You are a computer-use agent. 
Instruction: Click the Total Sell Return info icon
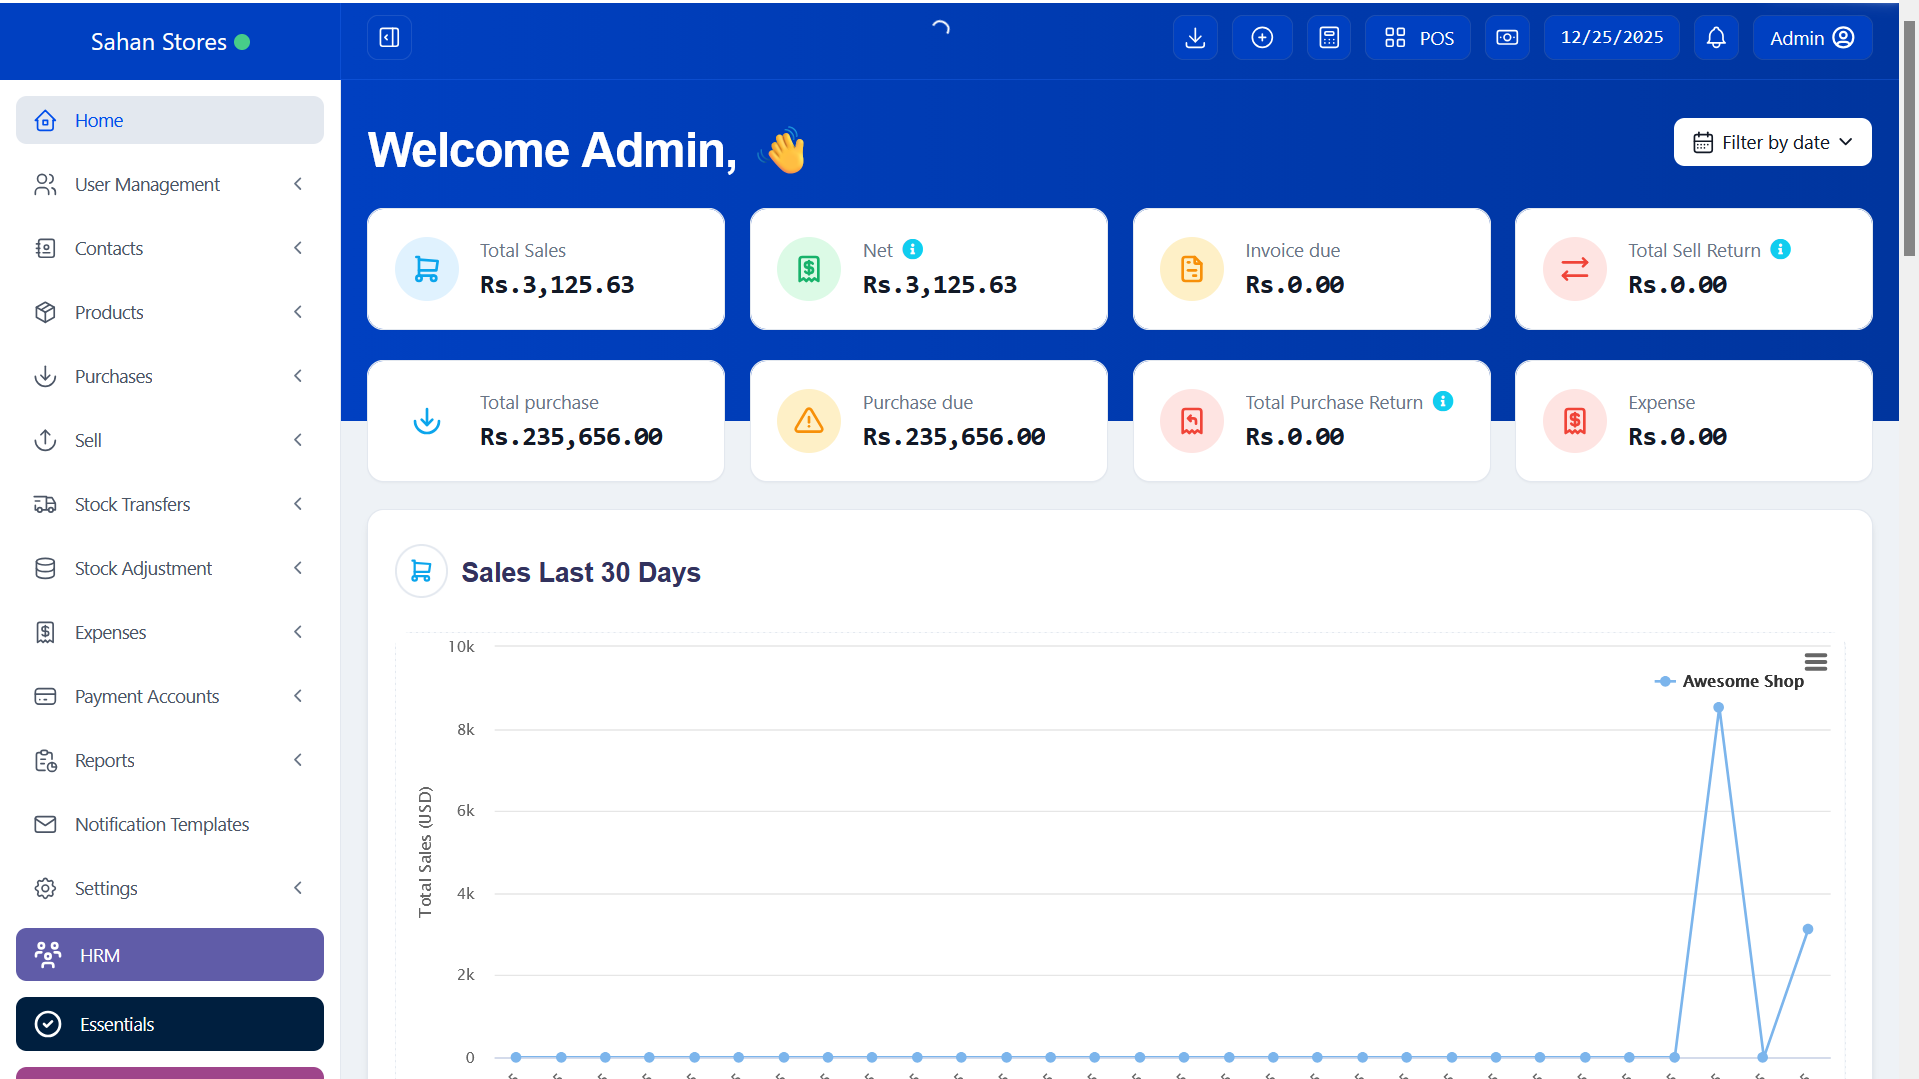tap(1781, 249)
